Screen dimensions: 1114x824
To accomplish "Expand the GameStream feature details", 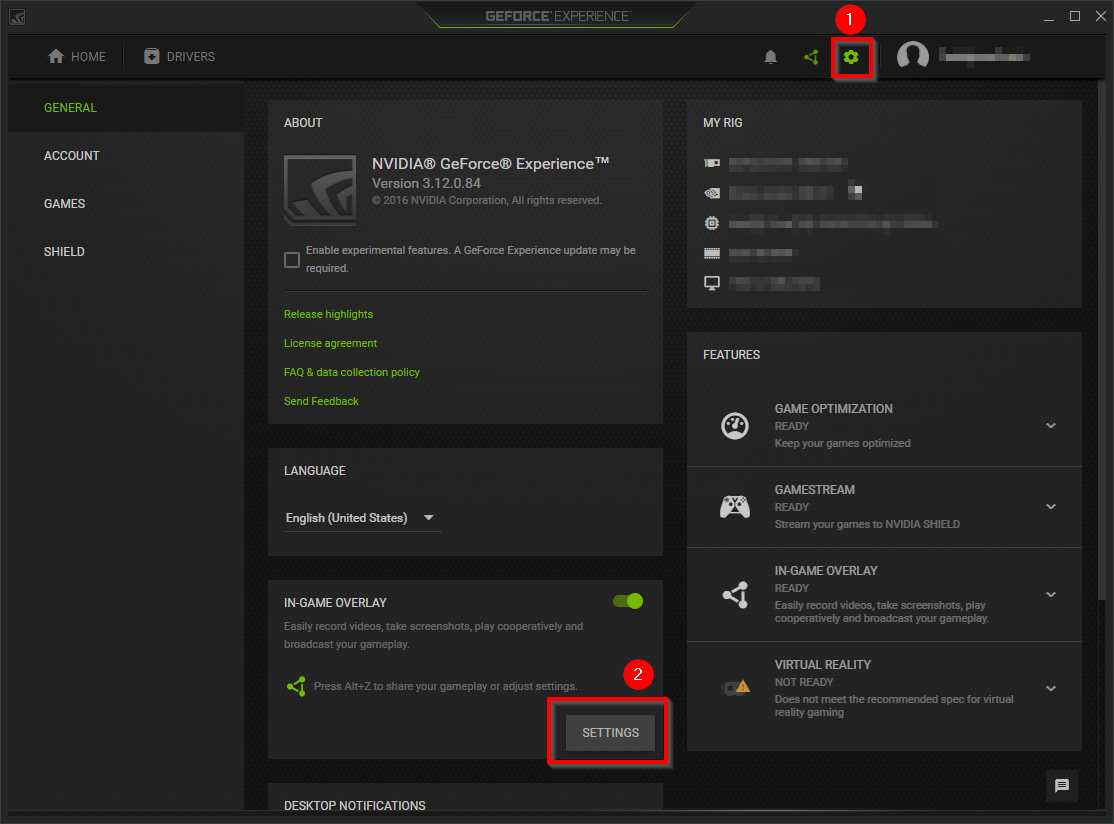I will click(x=1051, y=507).
